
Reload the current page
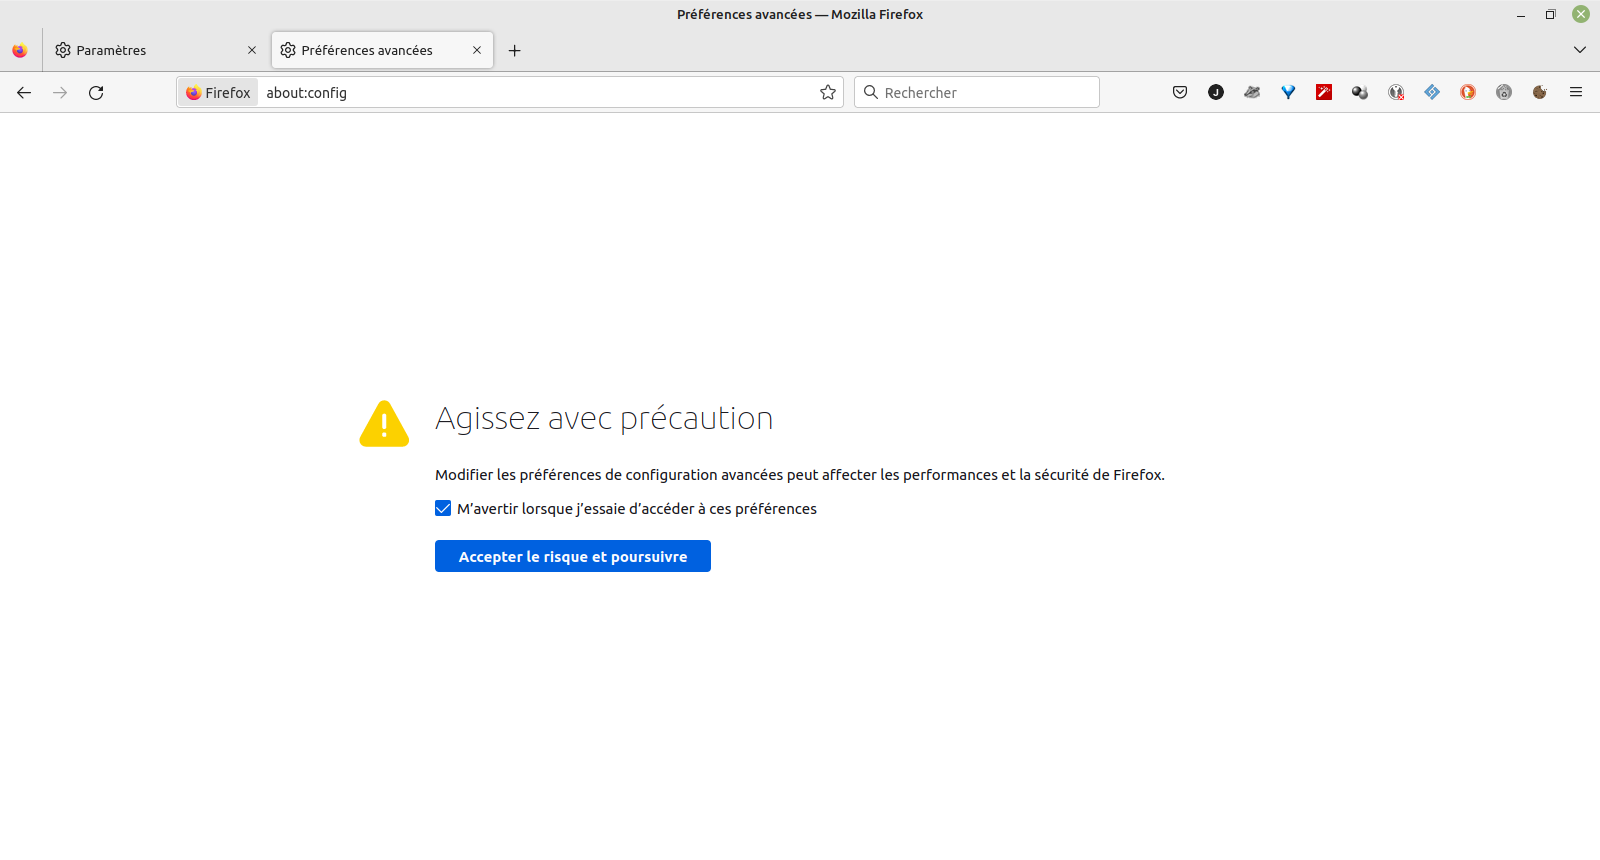point(96,92)
